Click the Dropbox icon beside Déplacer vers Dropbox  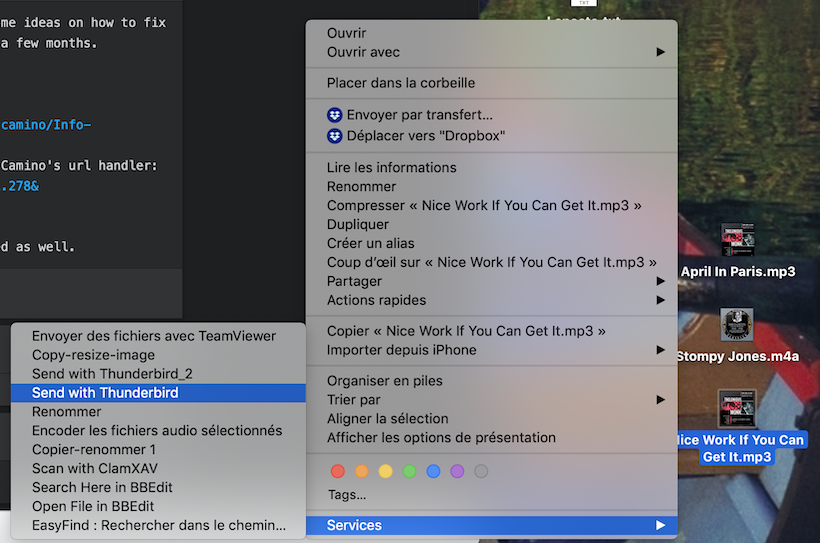coord(335,136)
